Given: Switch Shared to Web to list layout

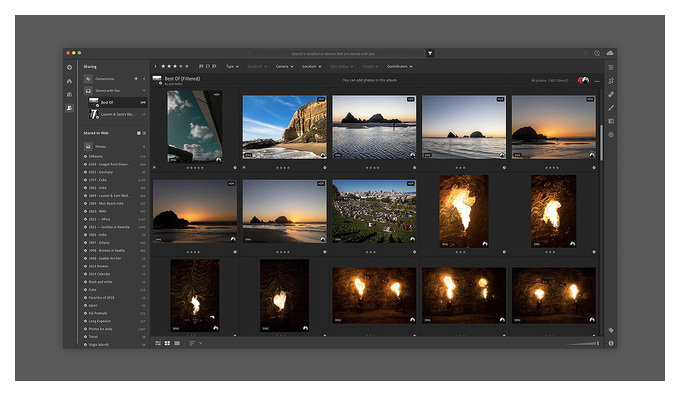Looking at the screenshot, I should click(x=144, y=133).
